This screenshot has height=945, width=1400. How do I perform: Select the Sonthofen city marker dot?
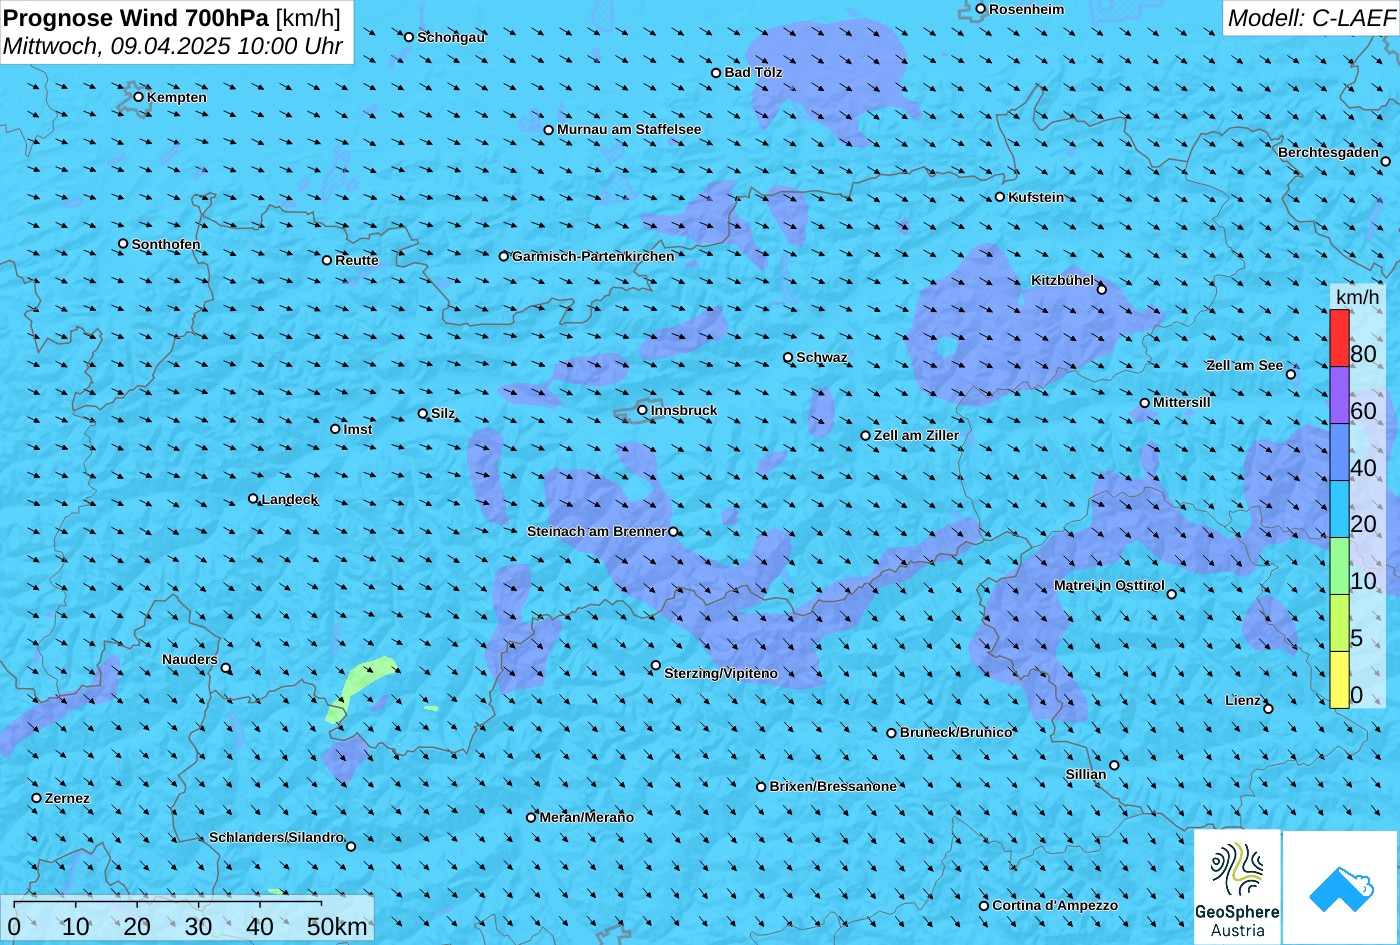(x=123, y=244)
